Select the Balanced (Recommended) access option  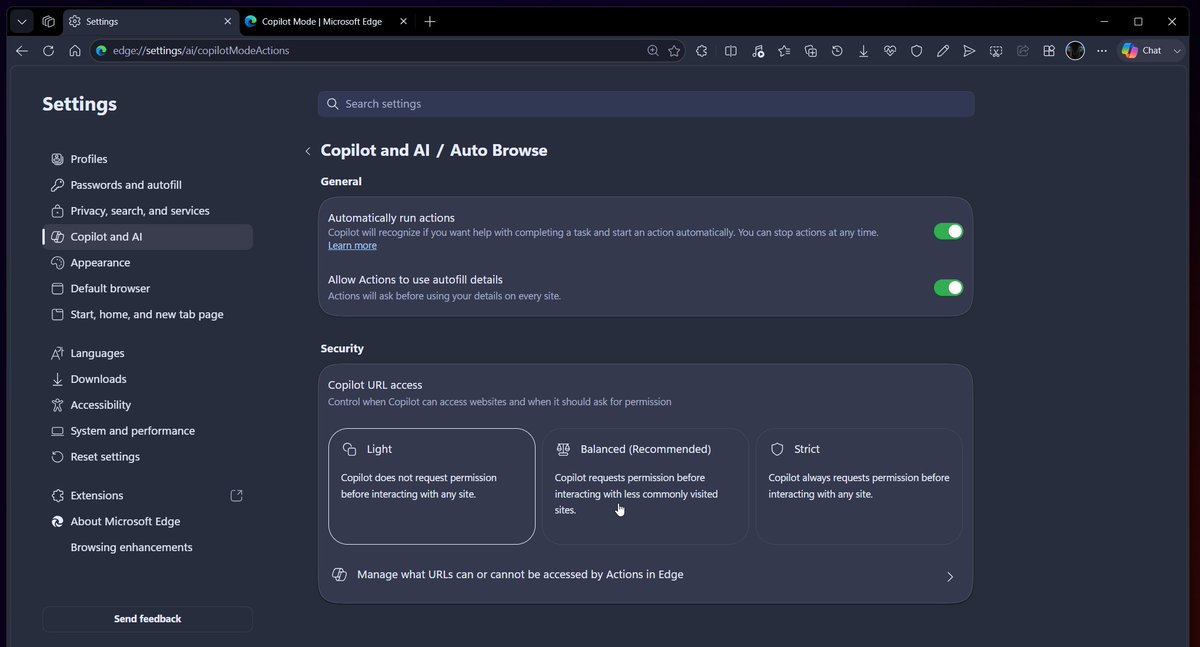tap(645, 487)
